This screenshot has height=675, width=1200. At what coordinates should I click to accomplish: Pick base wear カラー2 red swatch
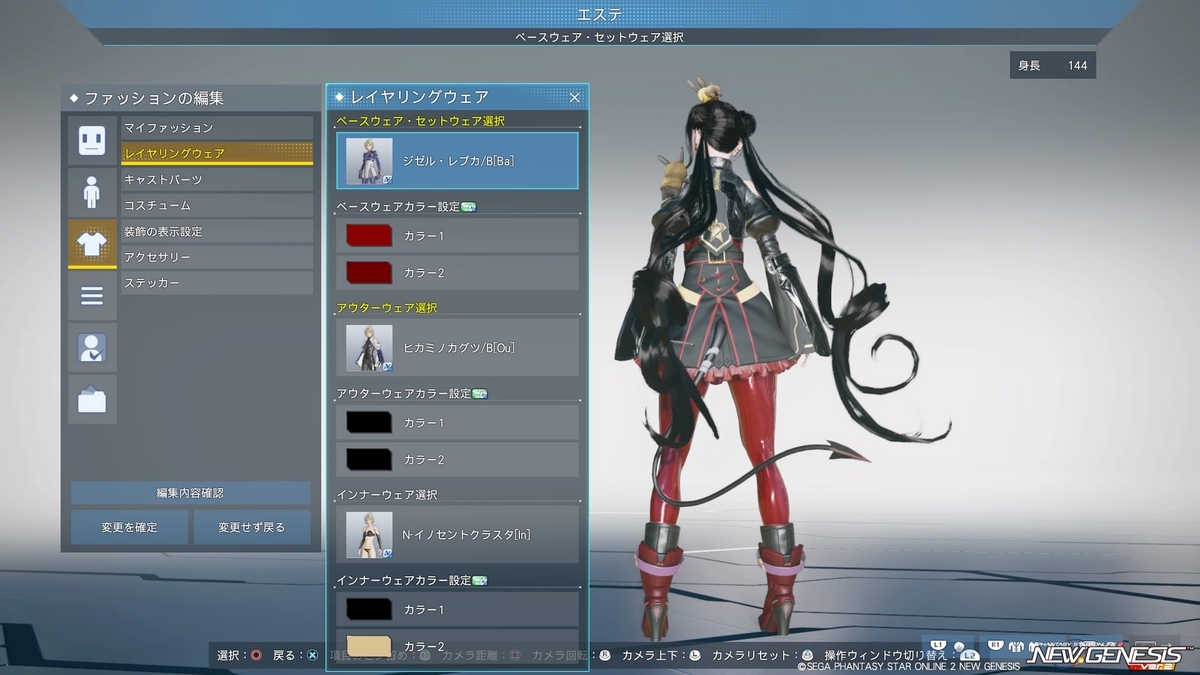tap(368, 272)
